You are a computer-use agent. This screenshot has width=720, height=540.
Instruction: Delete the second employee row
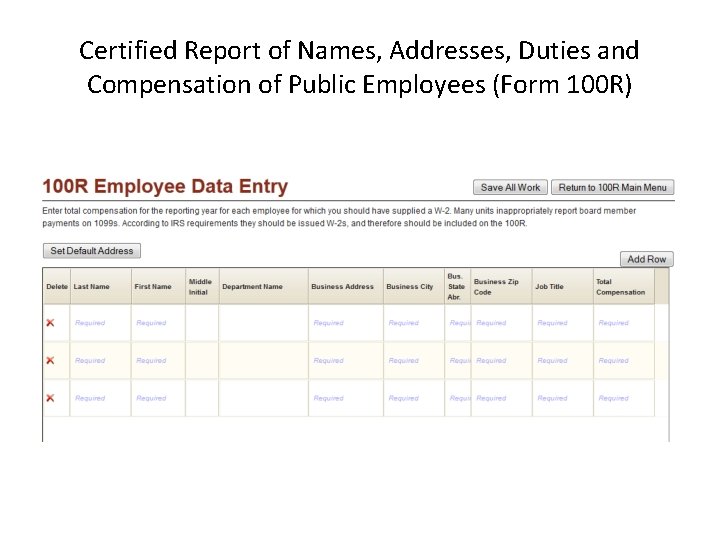coord(51,360)
